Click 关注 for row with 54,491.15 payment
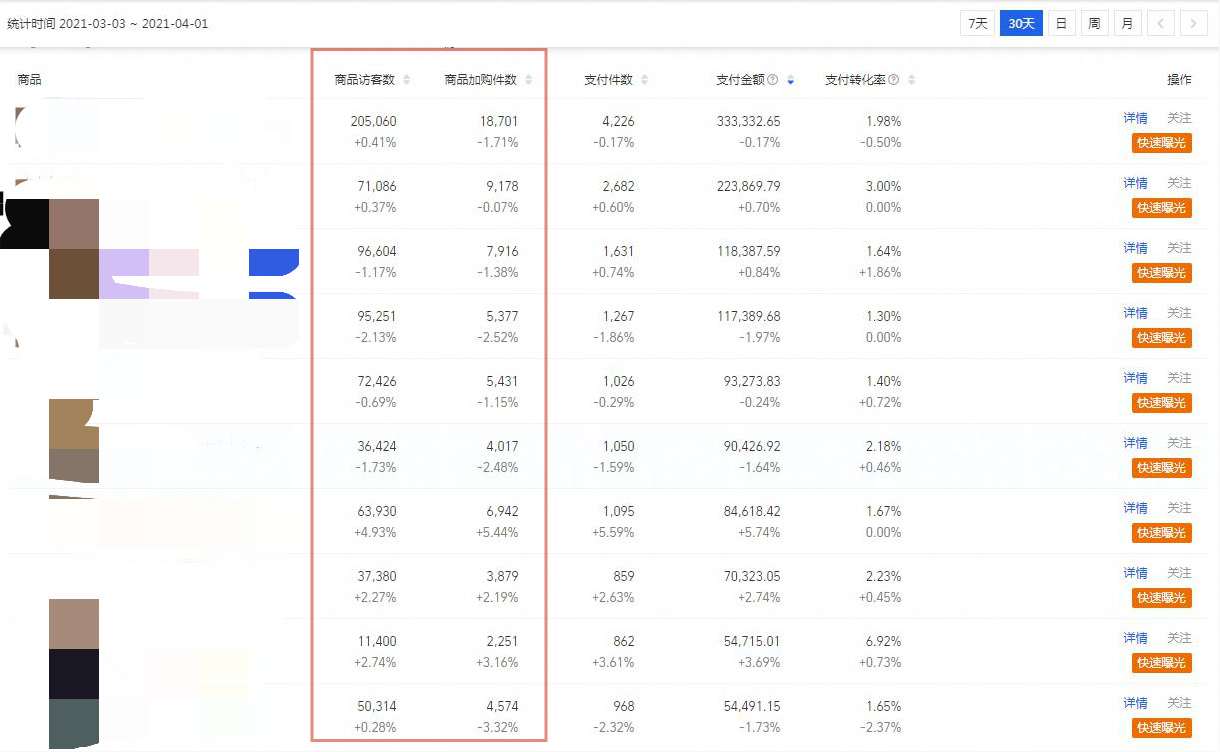Image resolution: width=1220 pixels, height=752 pixels. click(x=1180, y=703)
